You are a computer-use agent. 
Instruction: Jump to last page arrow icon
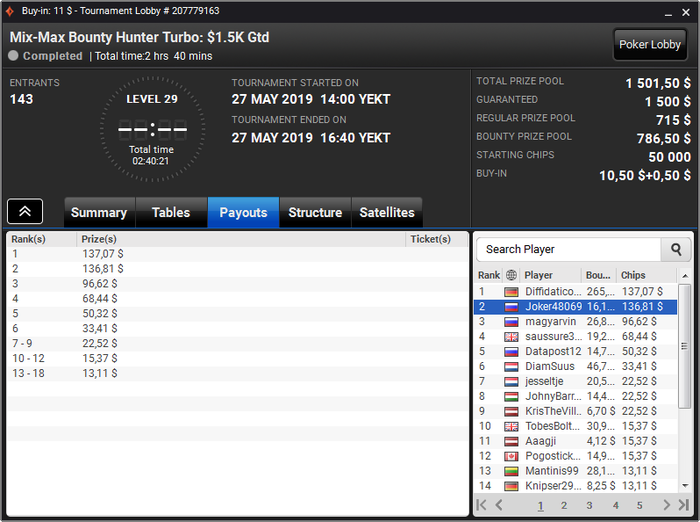coord(683,505)
